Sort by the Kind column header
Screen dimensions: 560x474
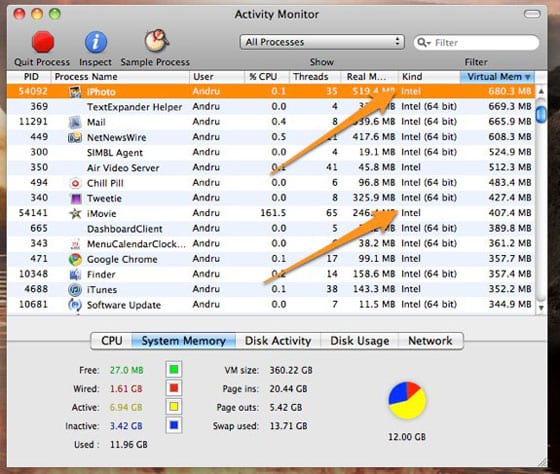429,77
